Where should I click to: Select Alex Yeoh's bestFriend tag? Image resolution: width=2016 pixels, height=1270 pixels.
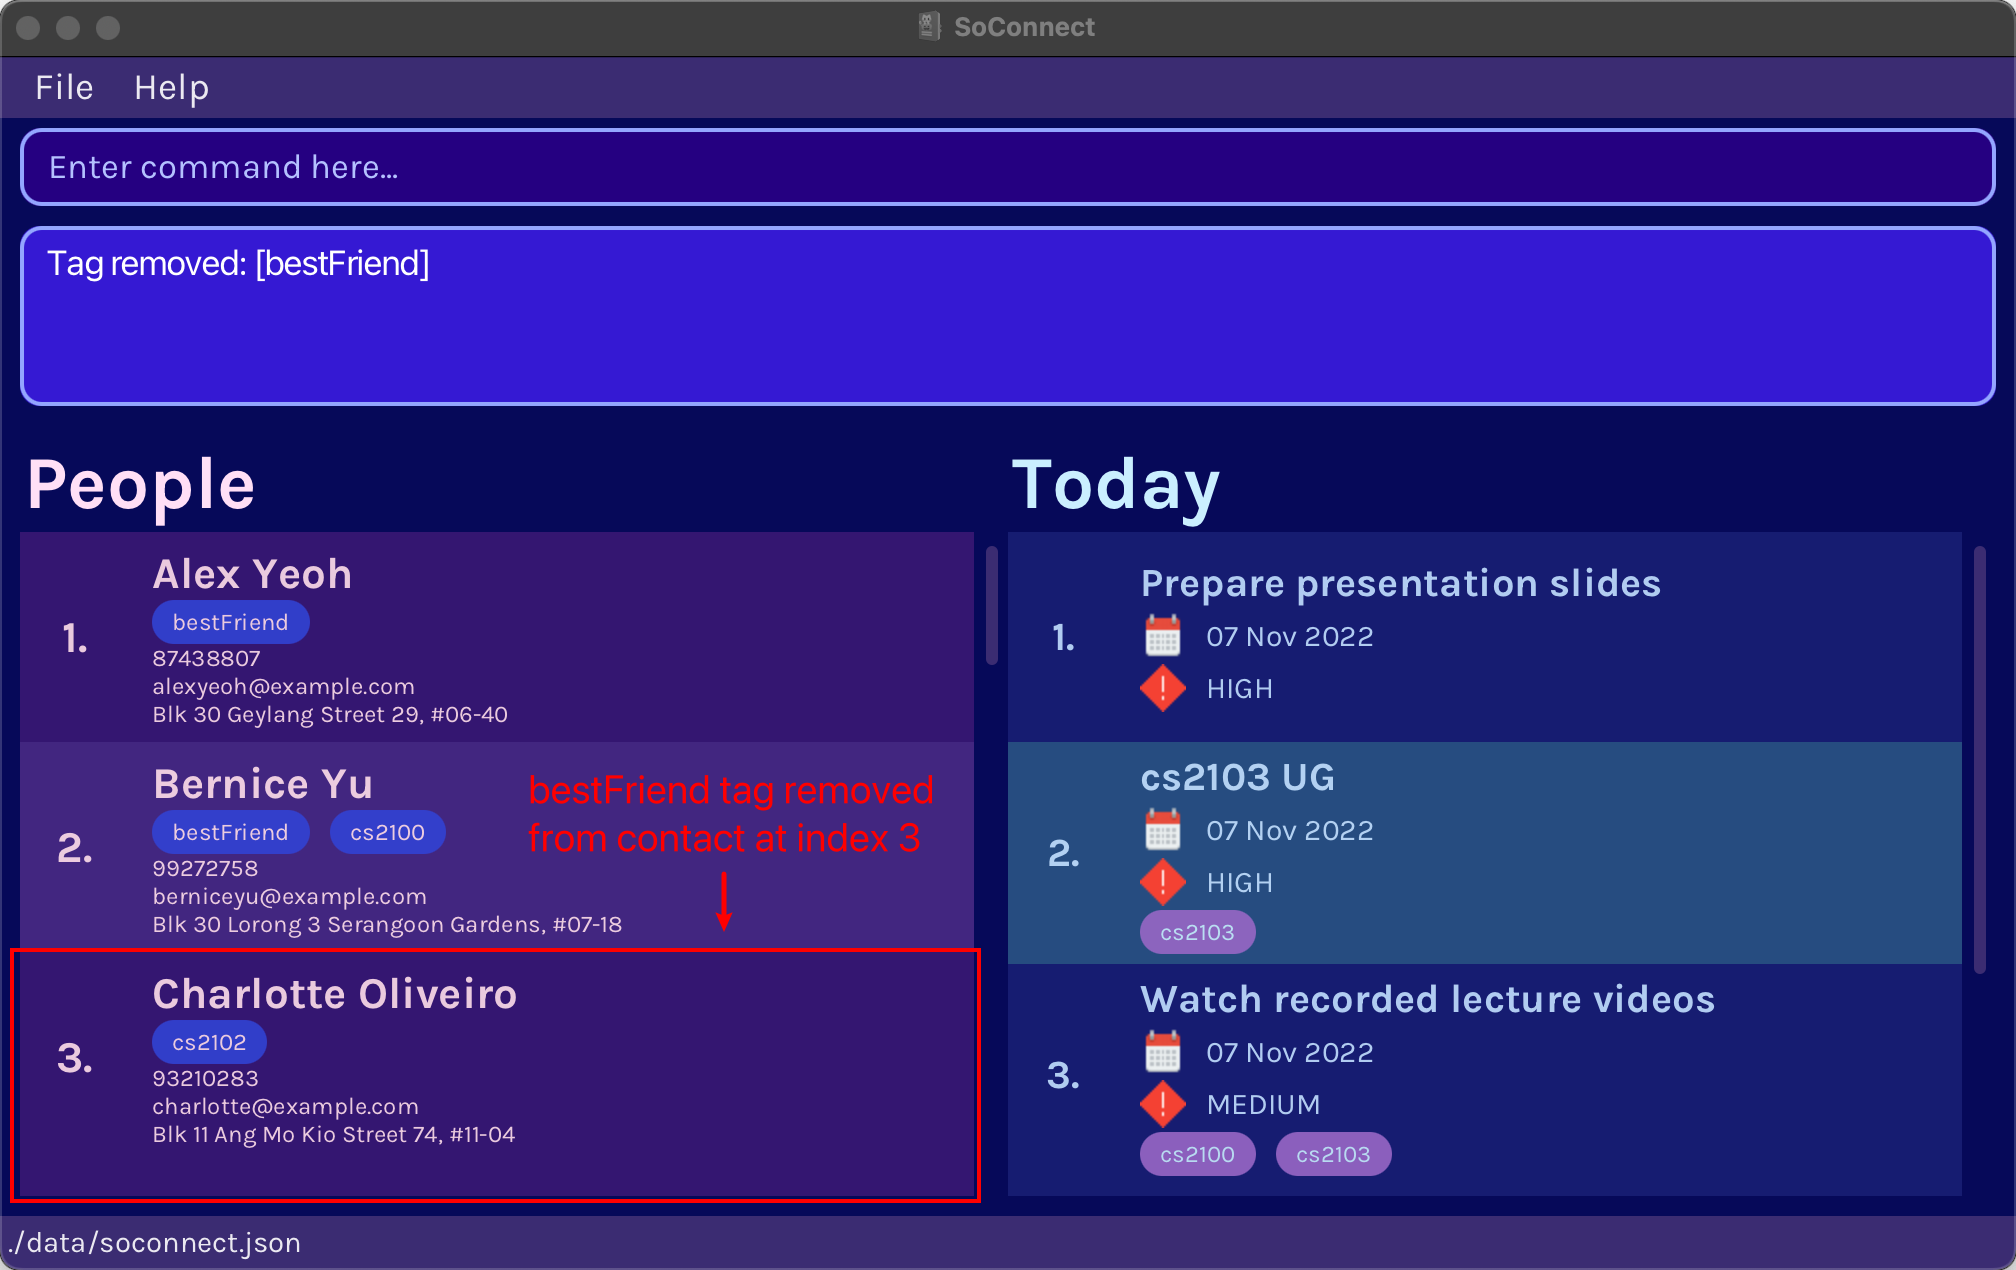tap(231, 622)
